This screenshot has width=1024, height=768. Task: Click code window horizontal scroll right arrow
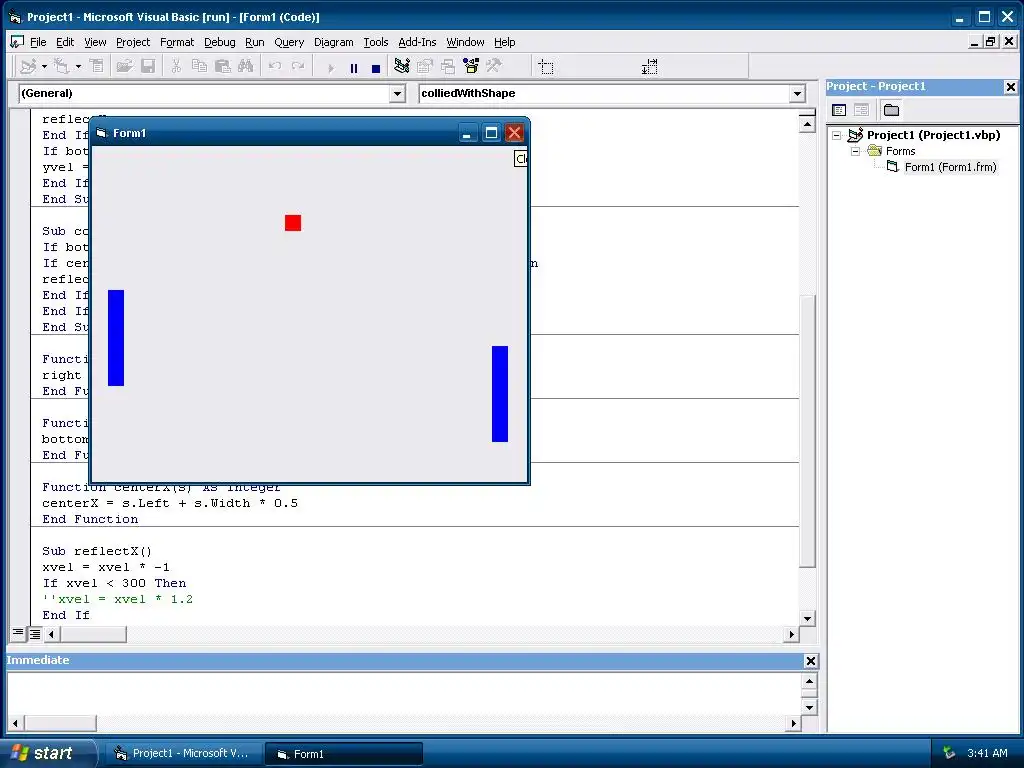(x=792, y=633)
